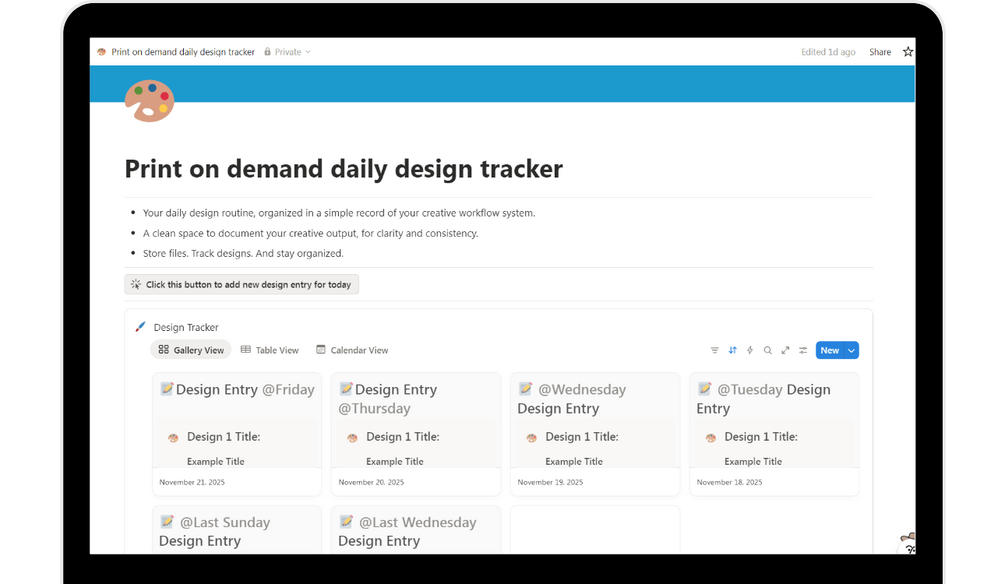Open the search magnifier in database toolbar

pos(767,350)
